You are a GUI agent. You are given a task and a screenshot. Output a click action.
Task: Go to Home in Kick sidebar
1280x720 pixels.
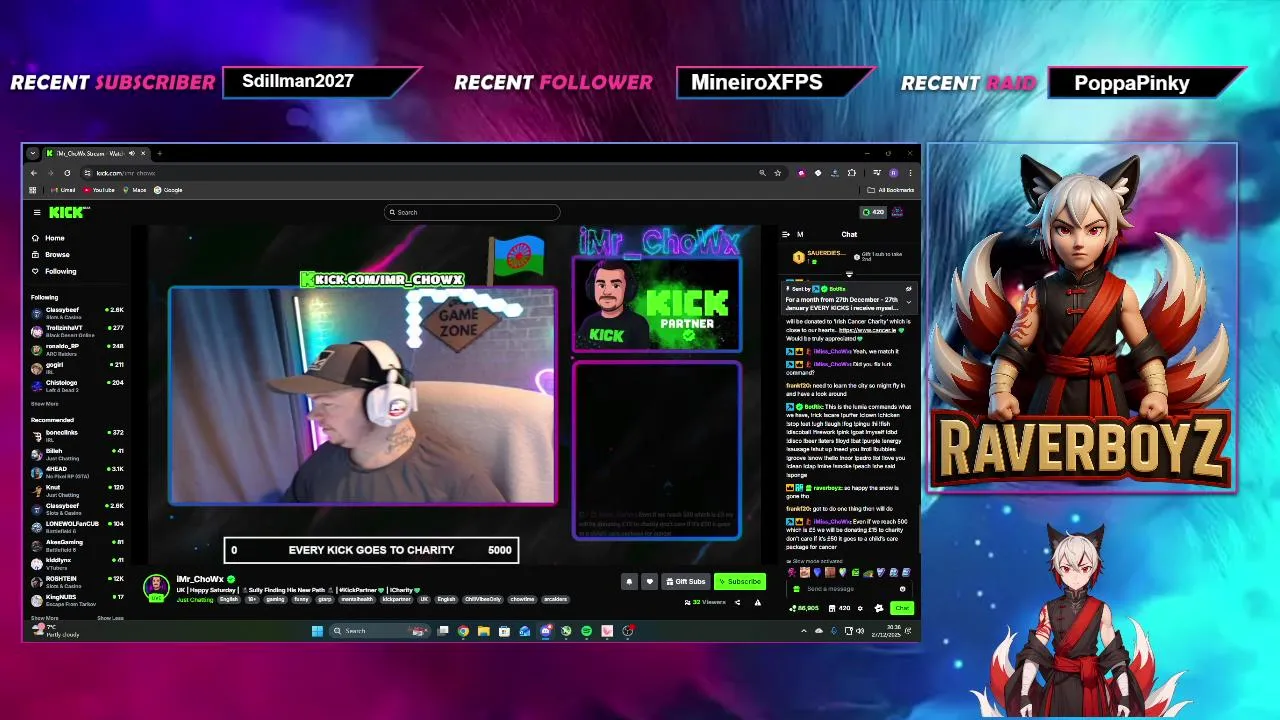(48, 238)
